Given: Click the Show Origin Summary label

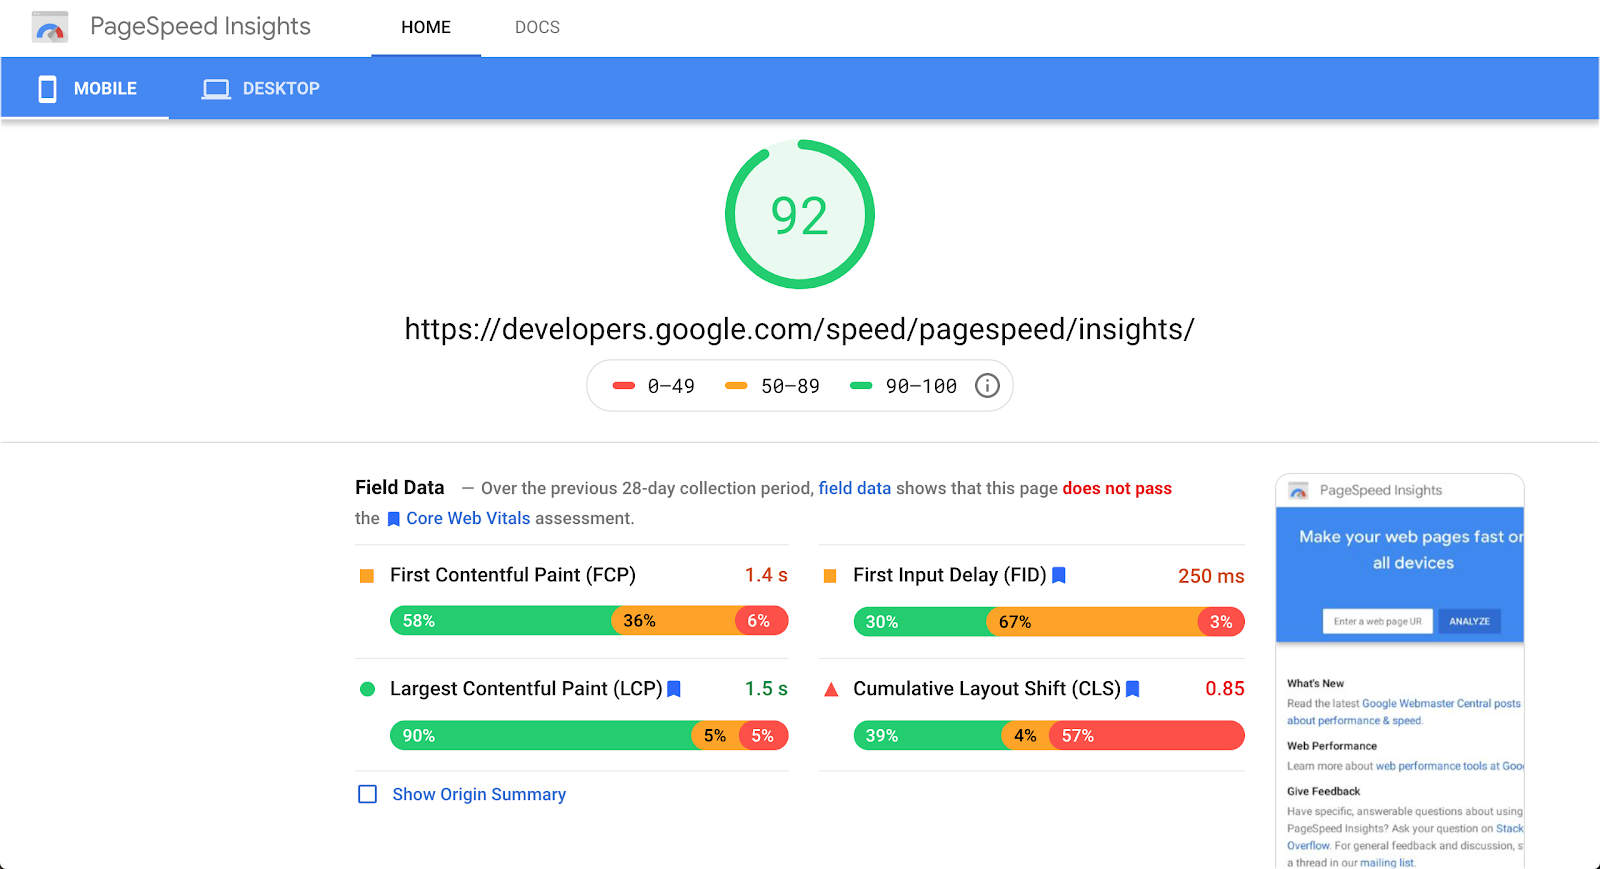Looking at the screenshot, I should [x=479, y=794].
